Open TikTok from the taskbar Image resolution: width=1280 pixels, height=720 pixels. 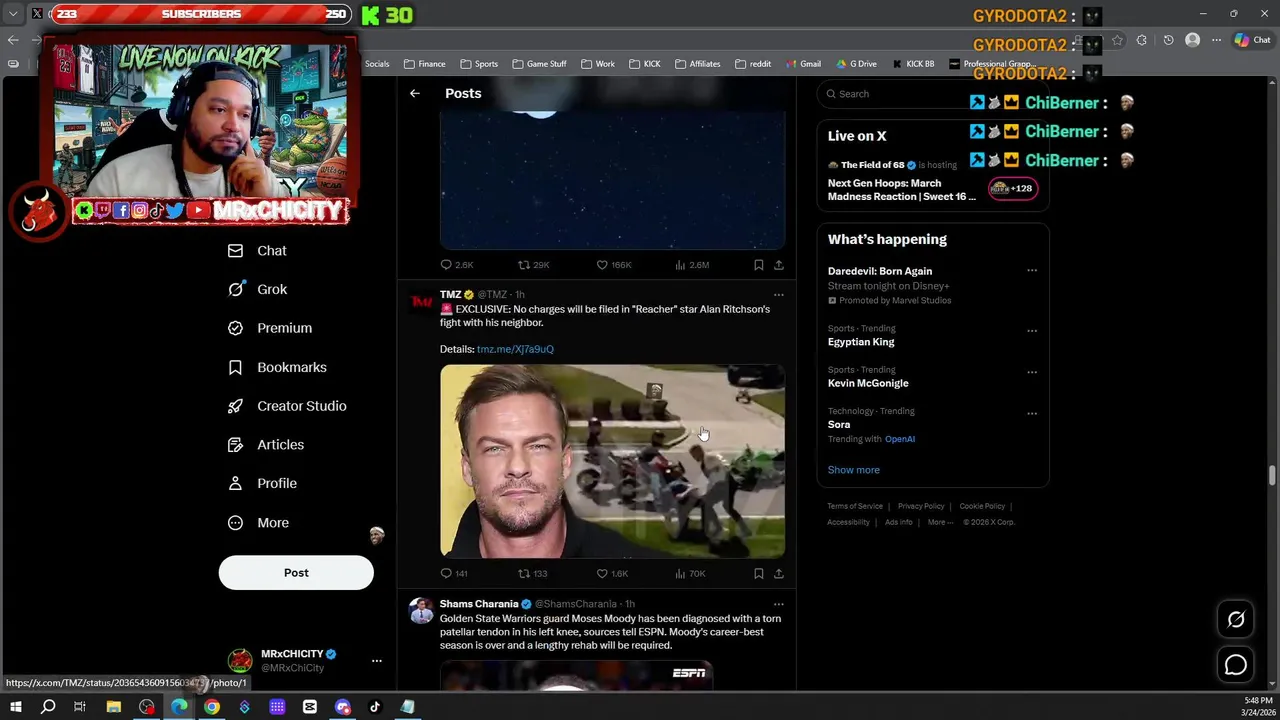(x=375, y=707)
